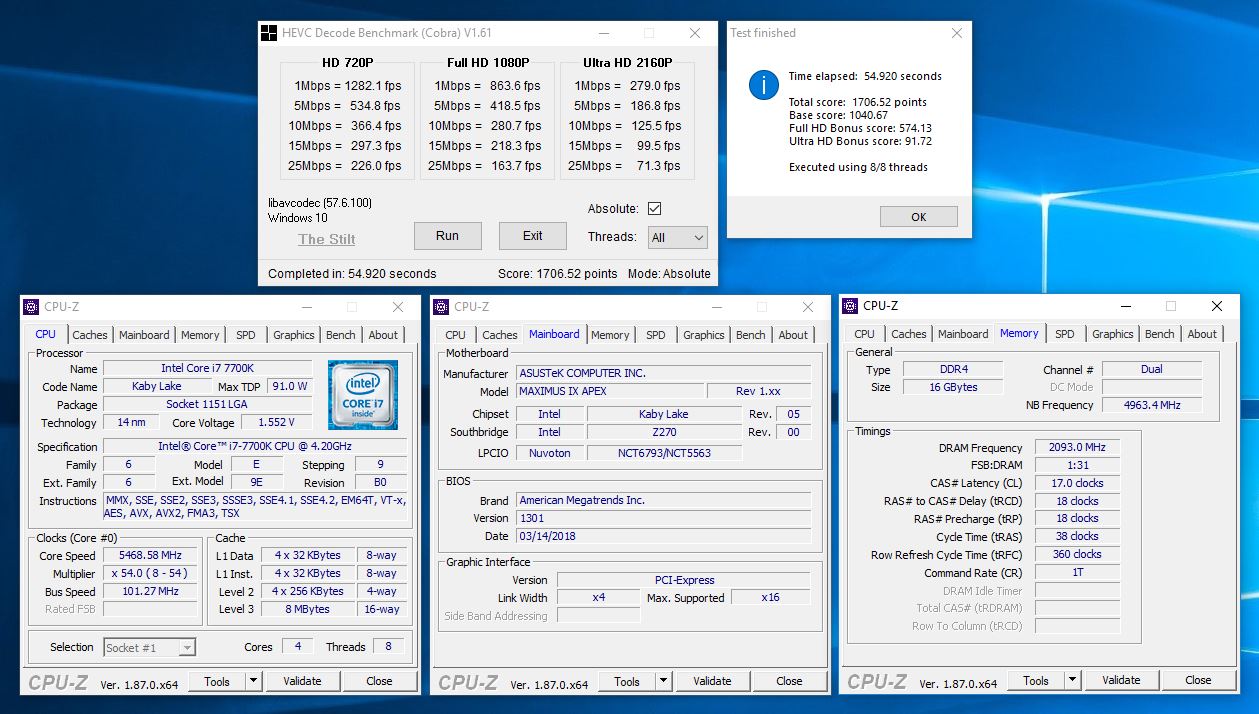Switch to SPD tab in left CPU-Z window
The height and width of the screenshot is (714, 1259).
[x=246, y=335]
